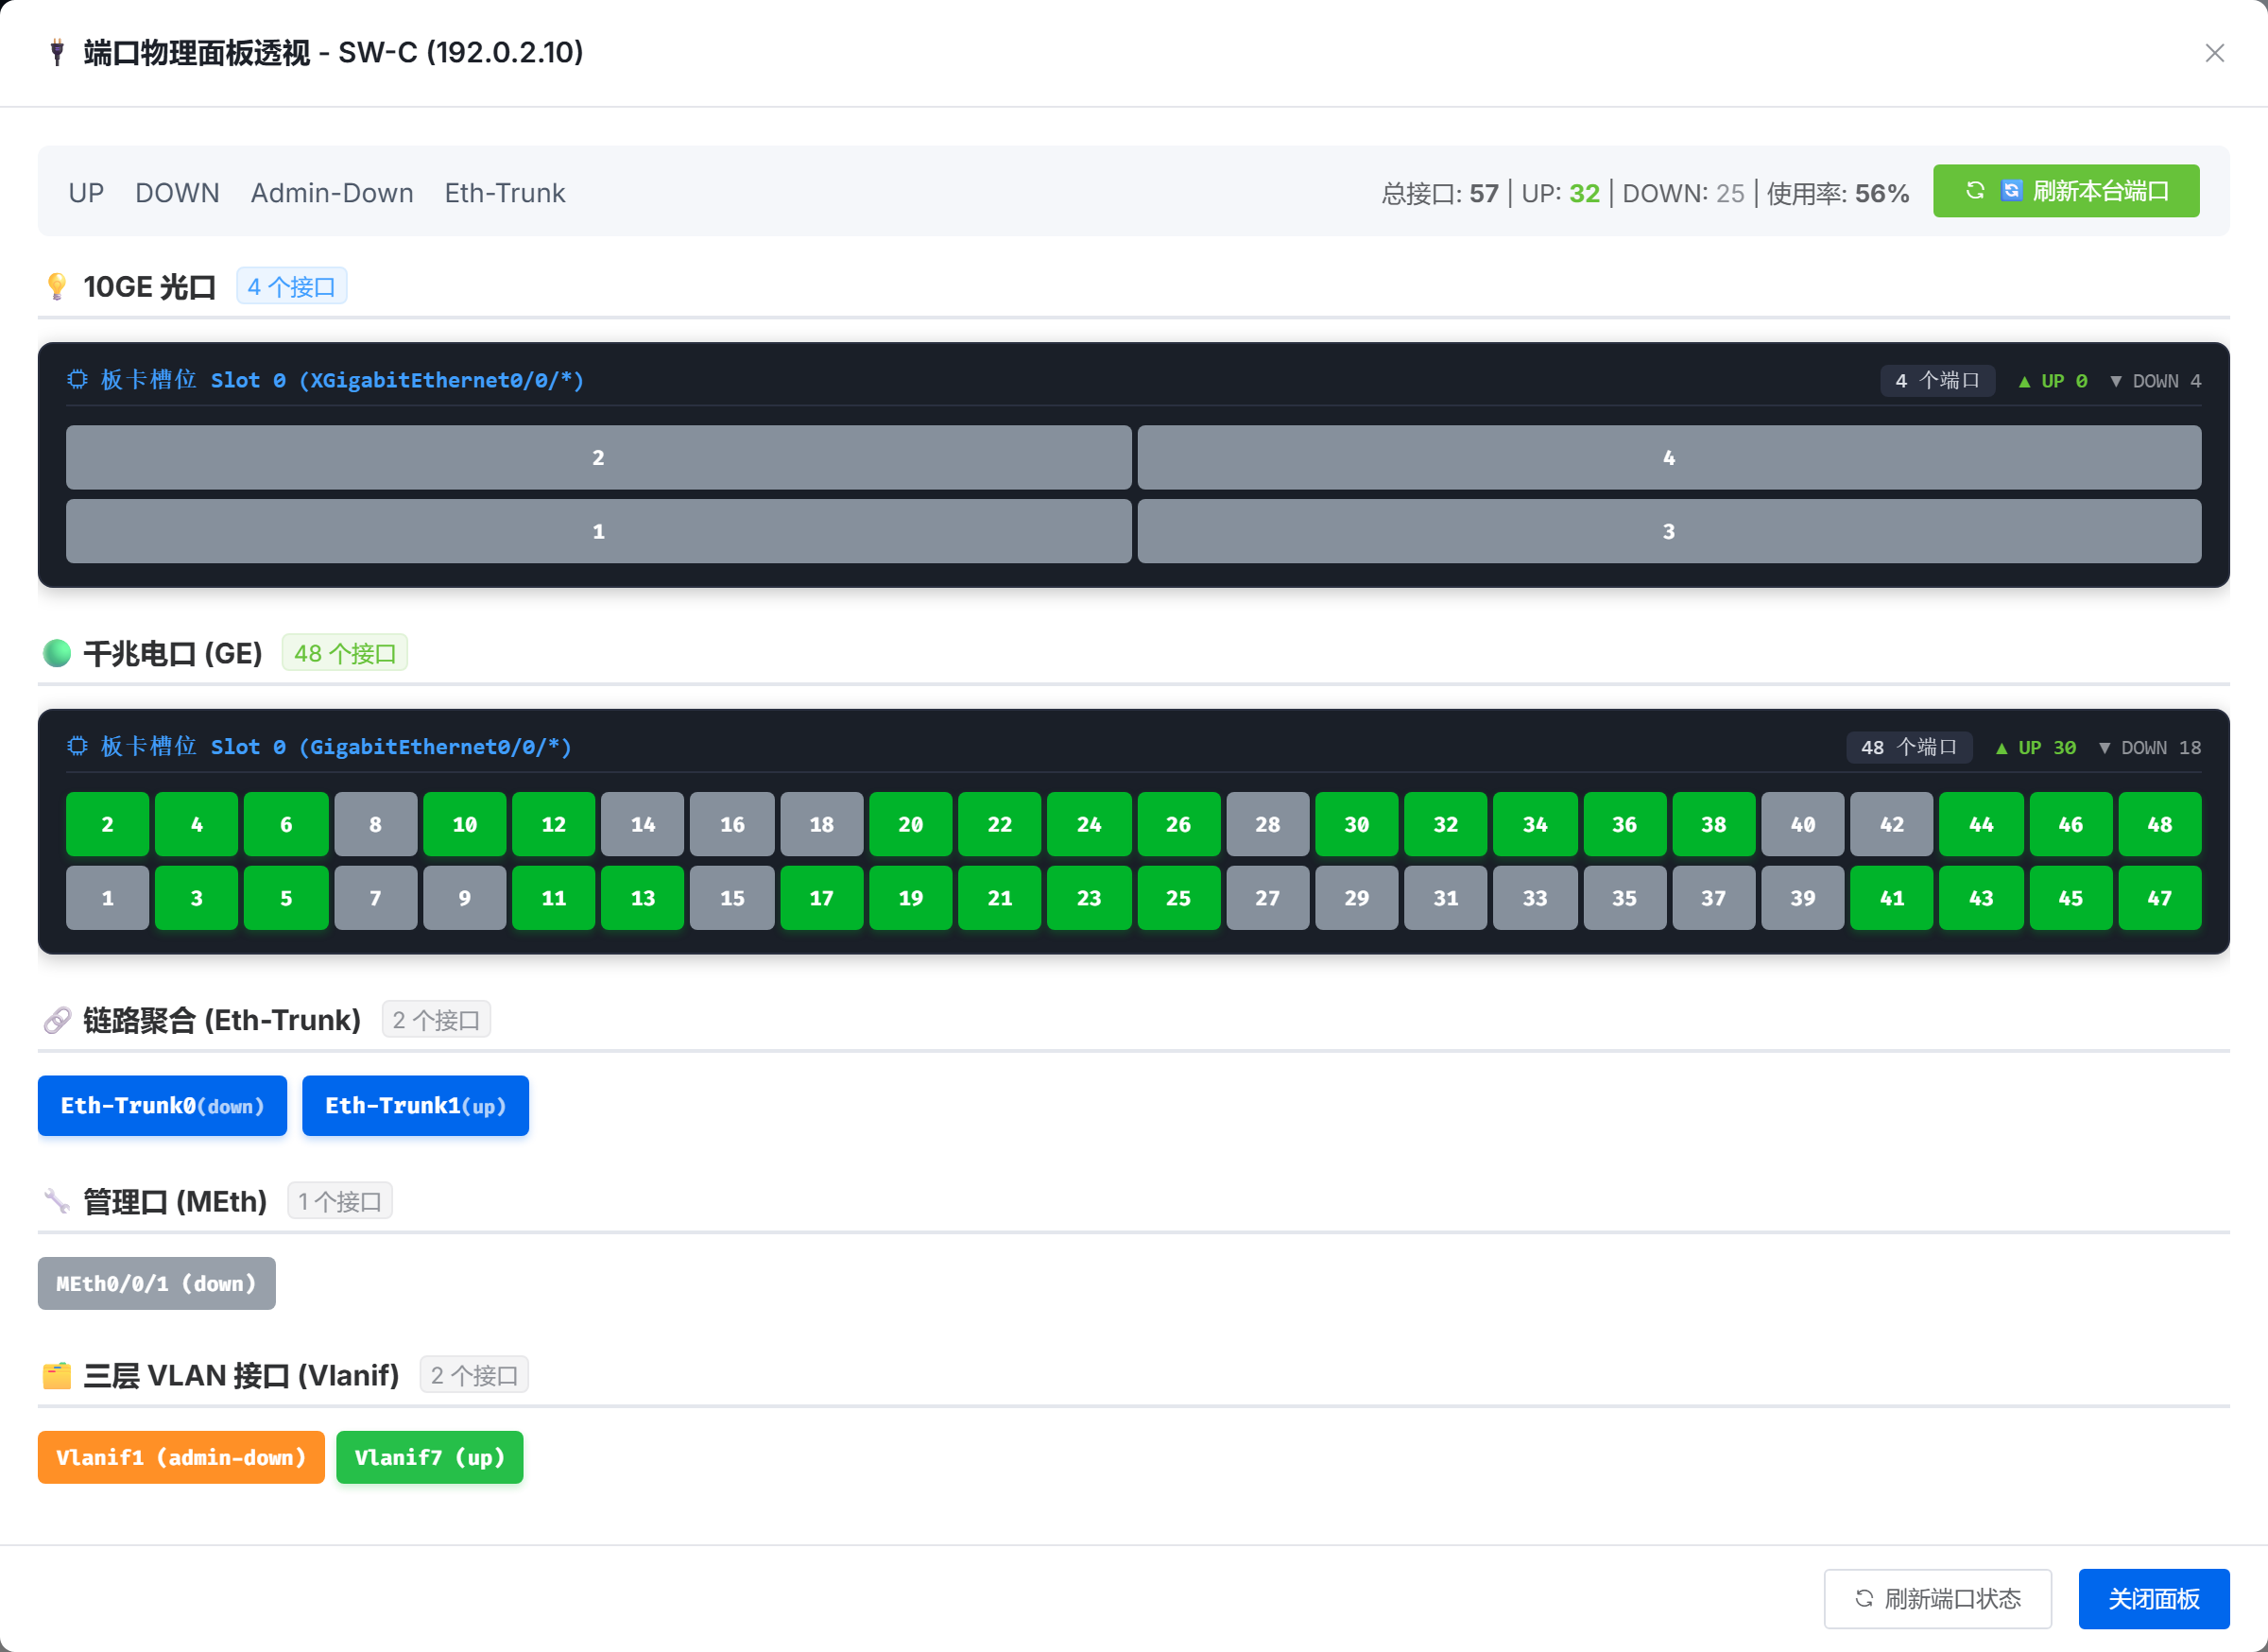Select green GE port 17
2268x1652 pixels.
pos(821,898)
